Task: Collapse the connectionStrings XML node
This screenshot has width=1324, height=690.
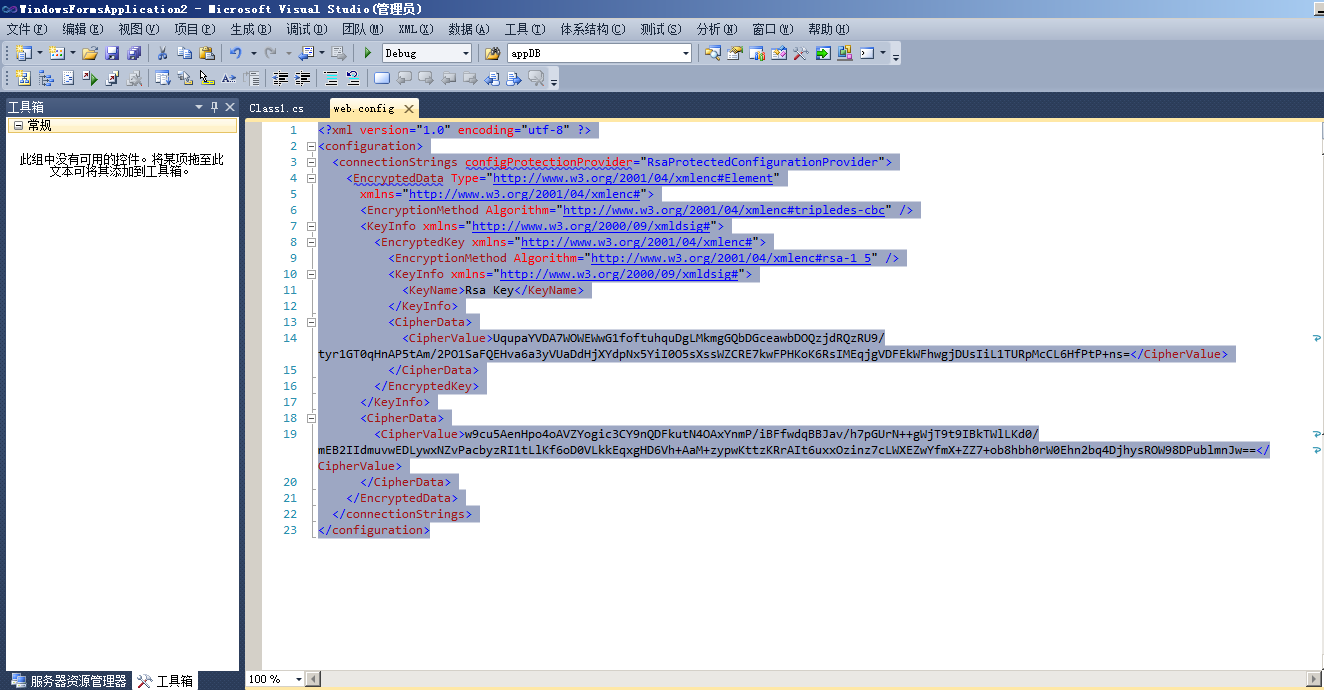Action: pos(311,162)
